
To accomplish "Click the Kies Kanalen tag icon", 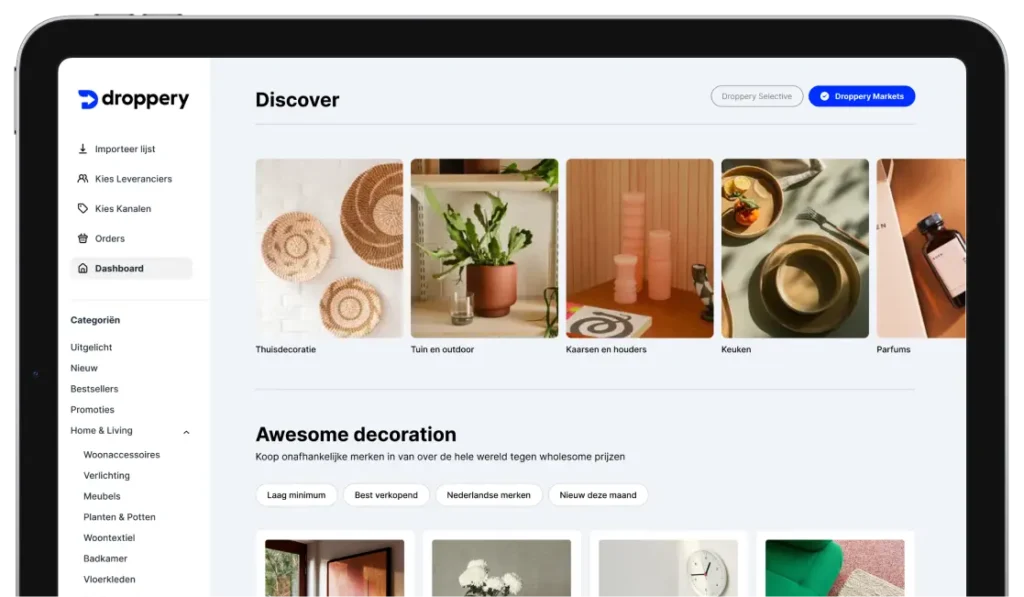I will click(83, 208).
